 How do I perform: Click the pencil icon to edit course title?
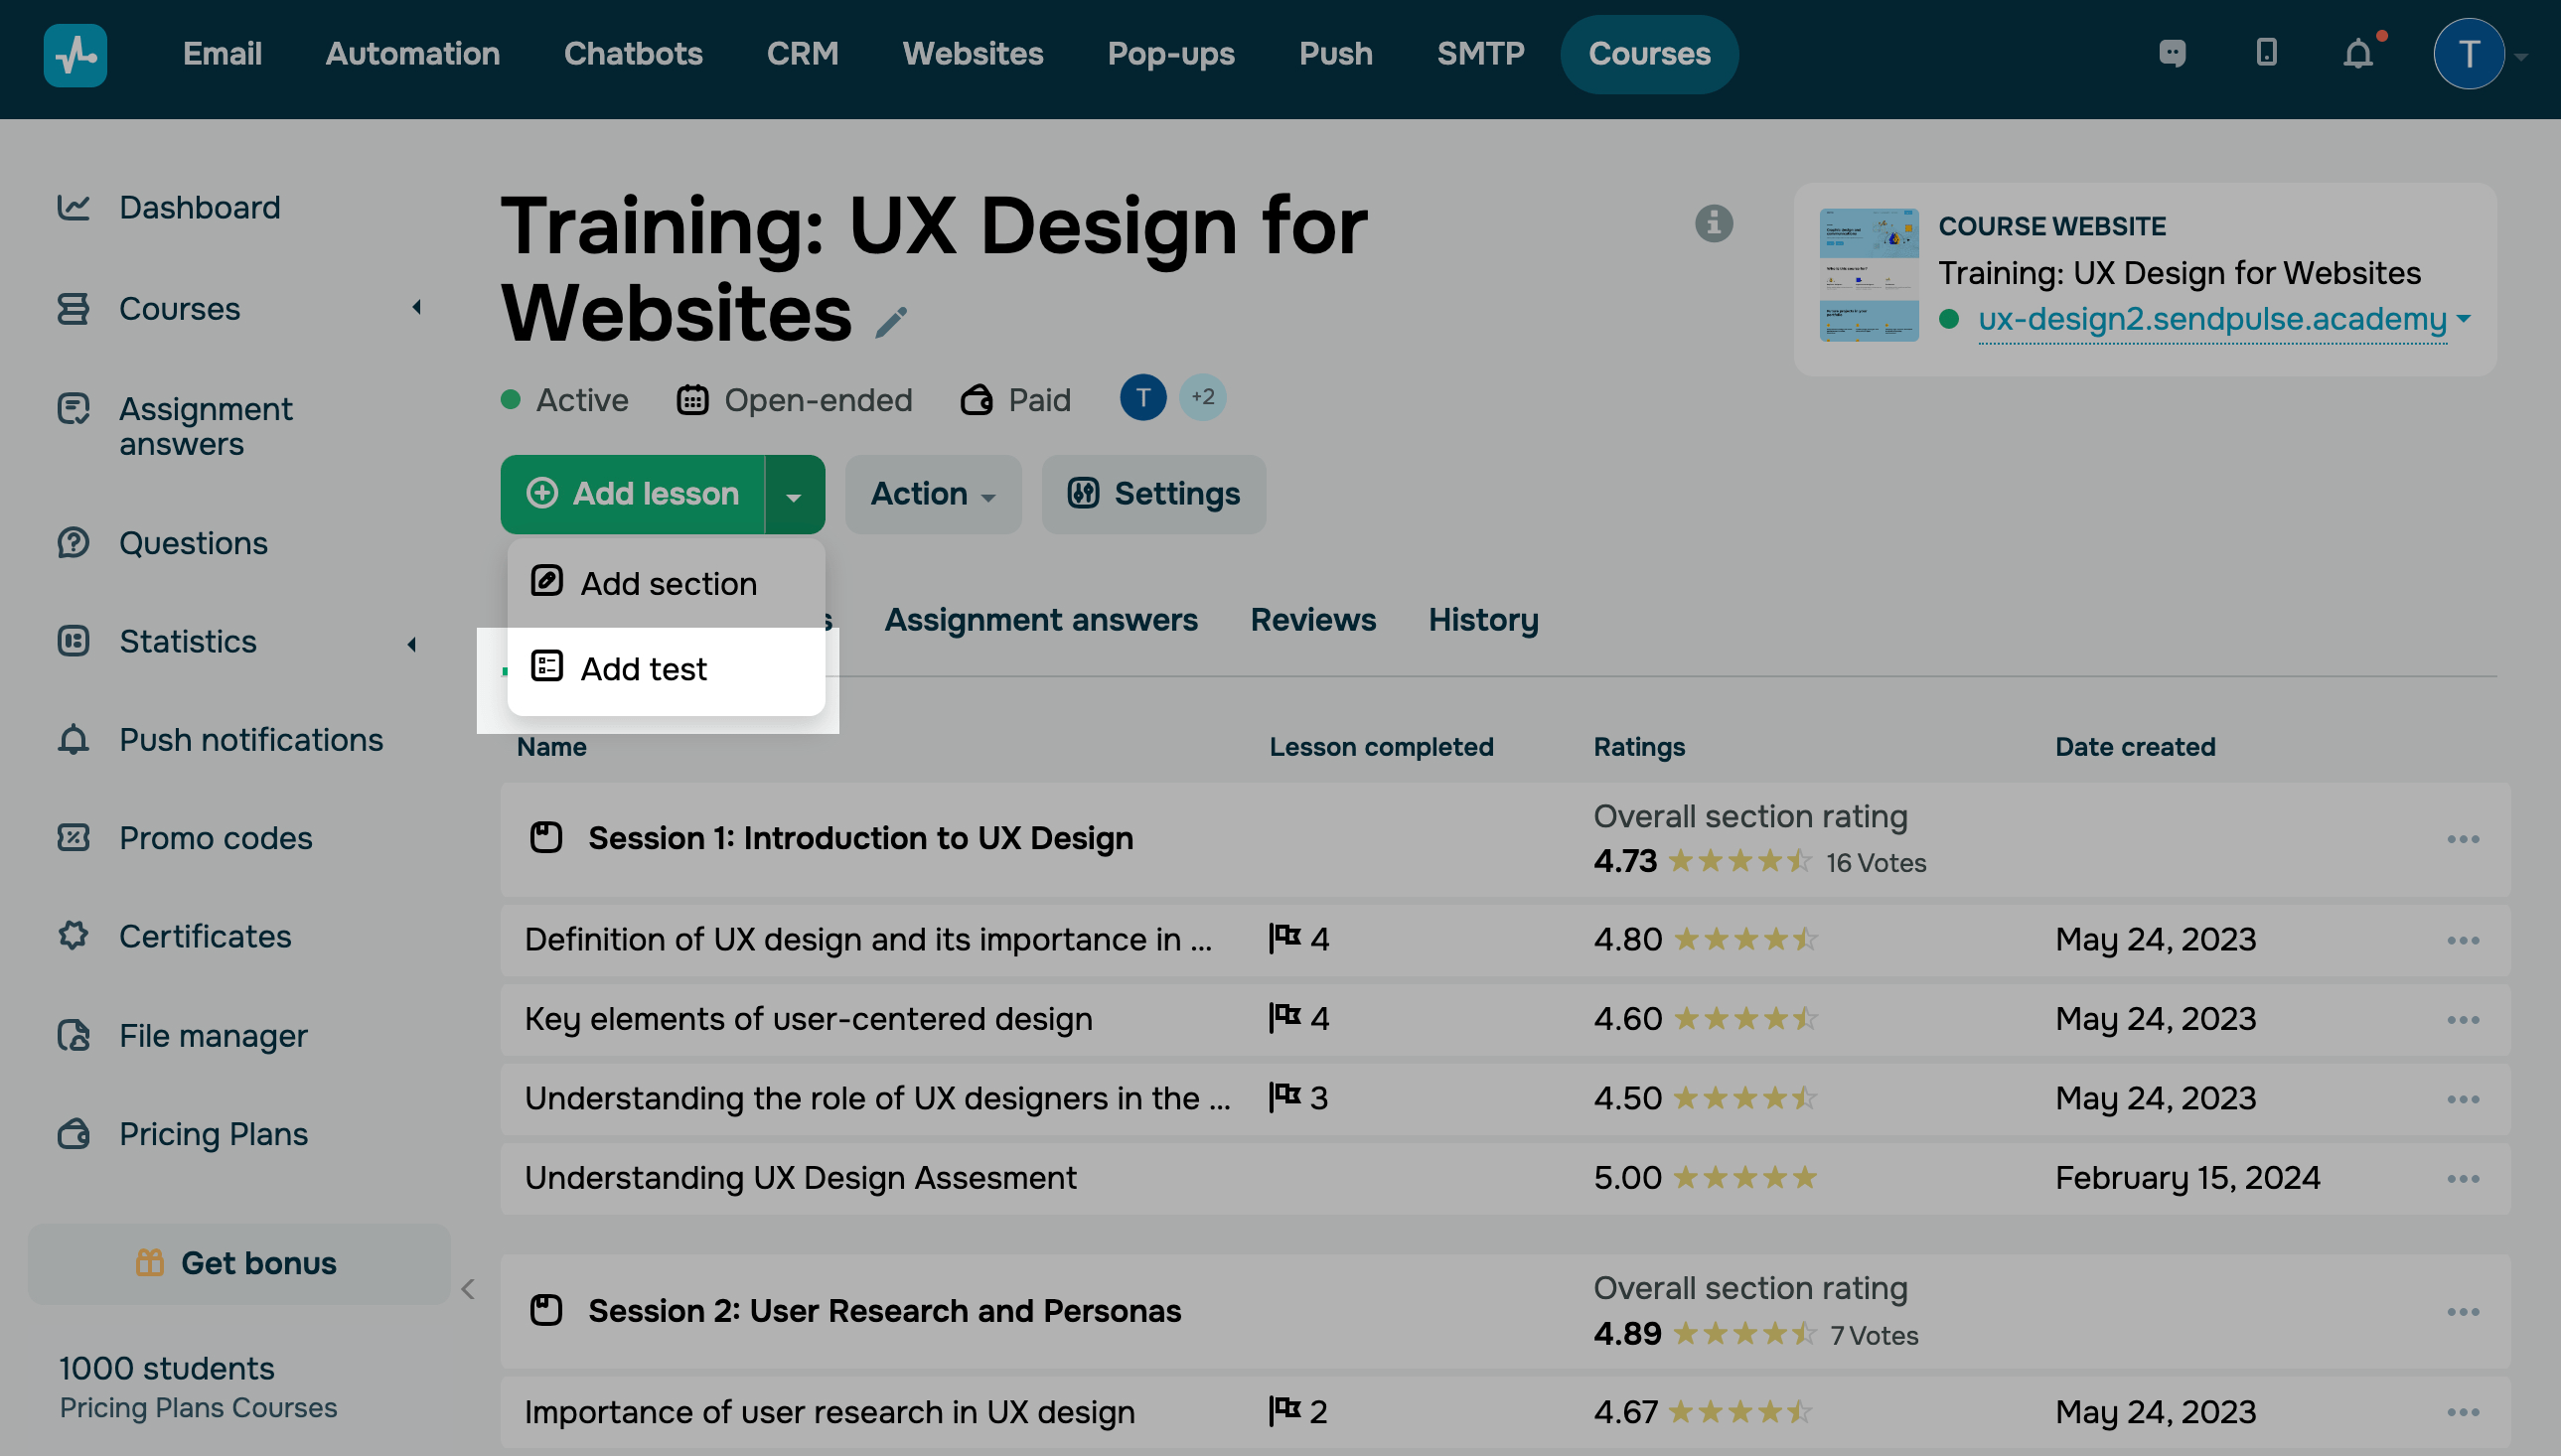(890, 322)
